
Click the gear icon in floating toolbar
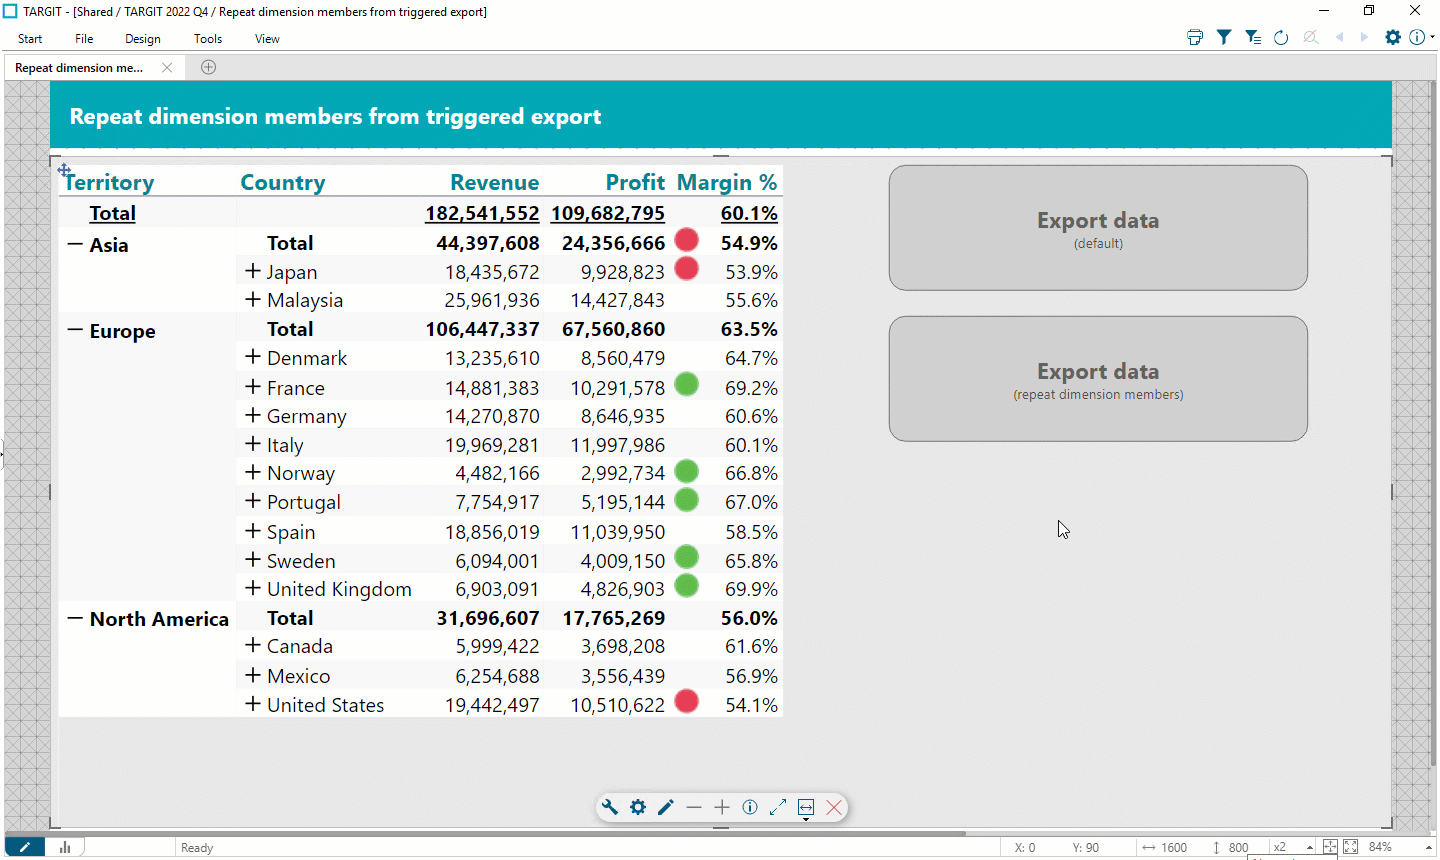tap(638, 807)
